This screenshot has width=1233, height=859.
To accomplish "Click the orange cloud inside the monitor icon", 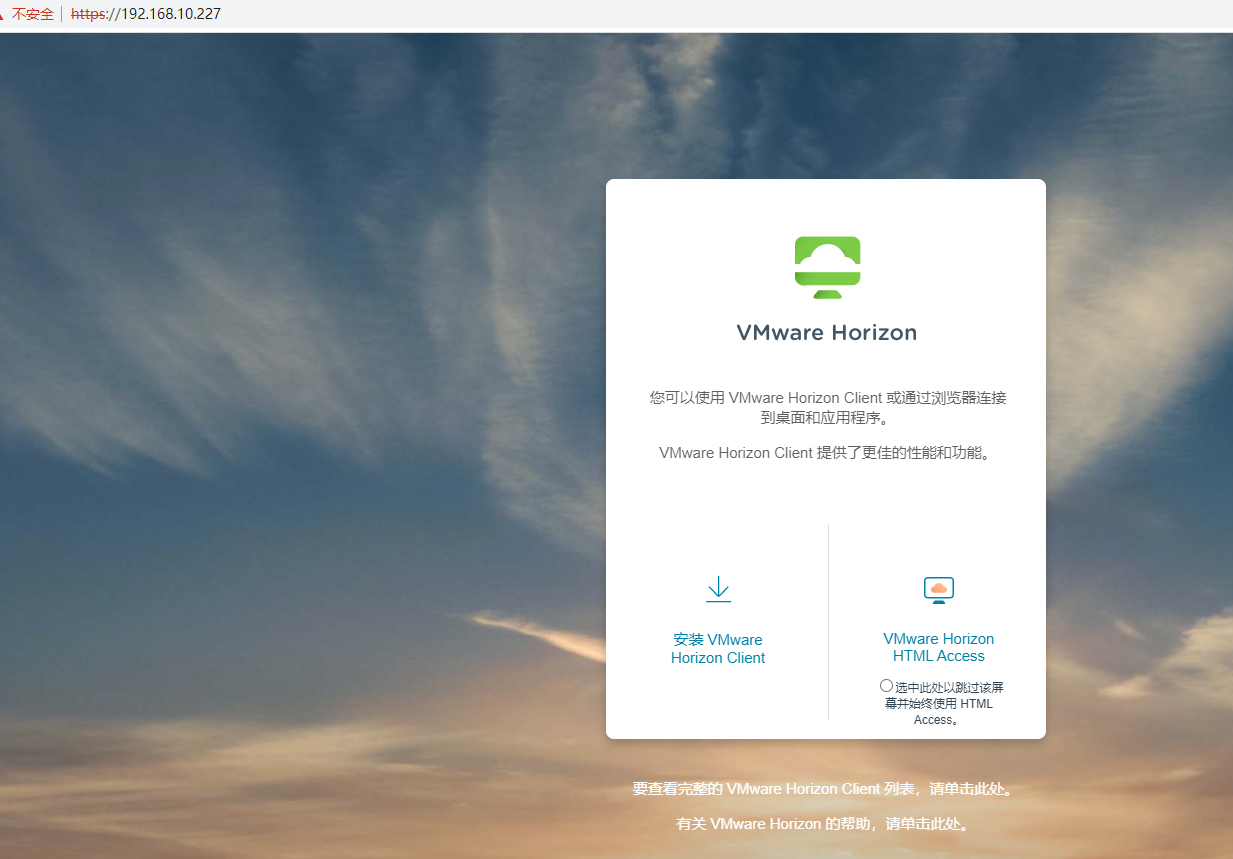I will (x=938, y=587).
